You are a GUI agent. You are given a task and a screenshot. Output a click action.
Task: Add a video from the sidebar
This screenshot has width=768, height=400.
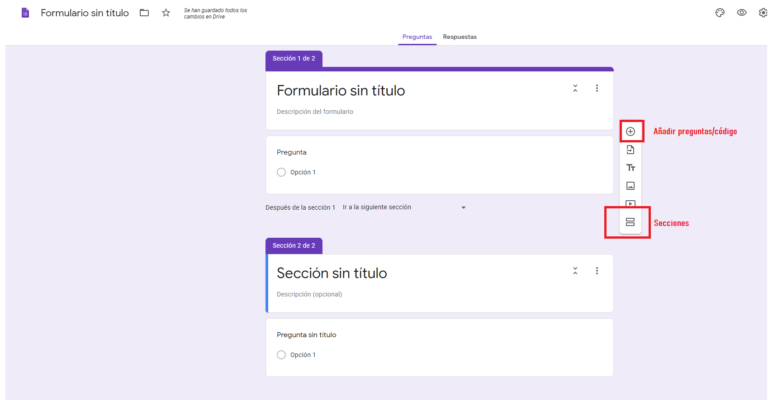click(630, 204)
